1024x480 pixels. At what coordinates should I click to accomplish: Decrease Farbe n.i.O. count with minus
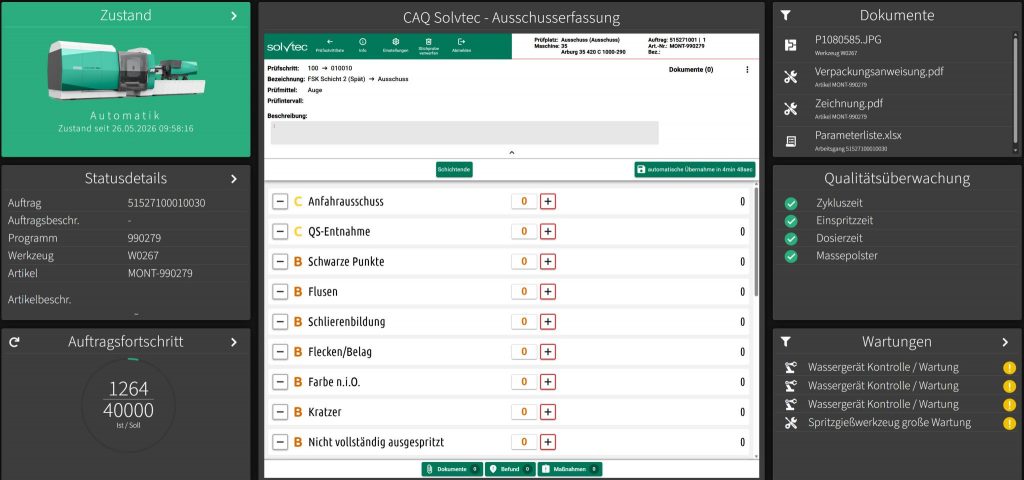click(x=280, y=382)
